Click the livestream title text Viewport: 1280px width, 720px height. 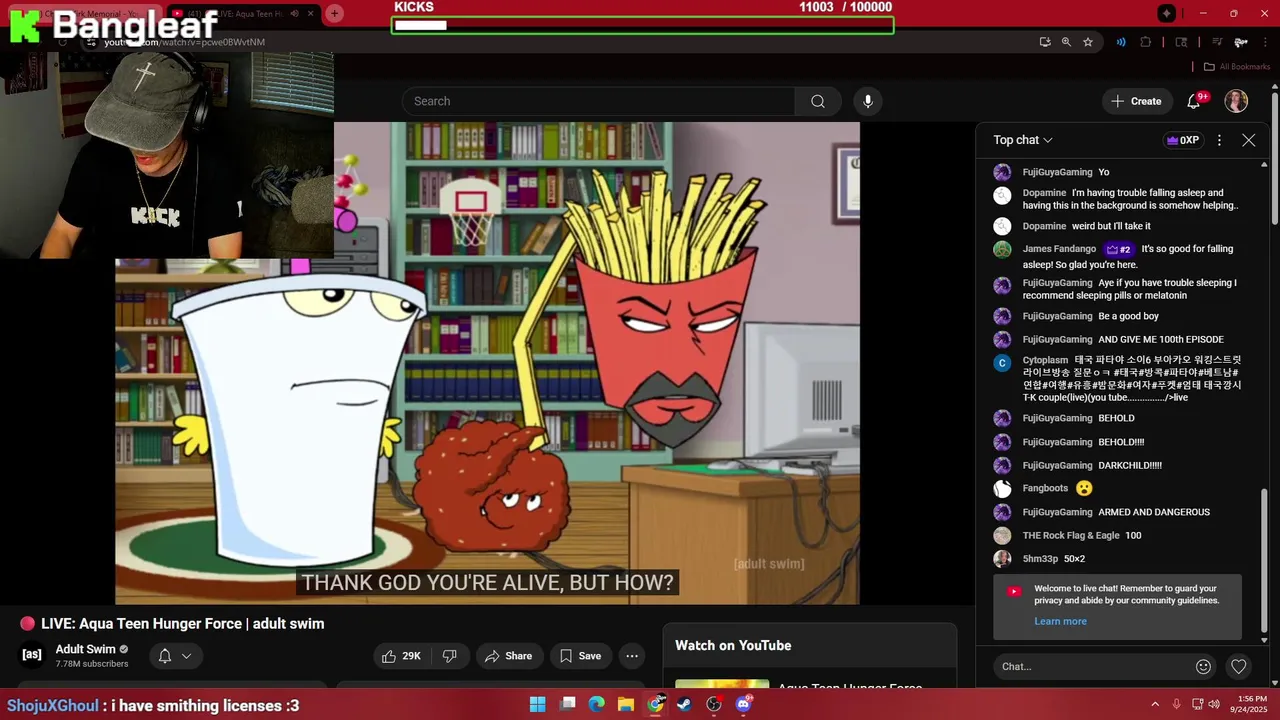point(182,624)
